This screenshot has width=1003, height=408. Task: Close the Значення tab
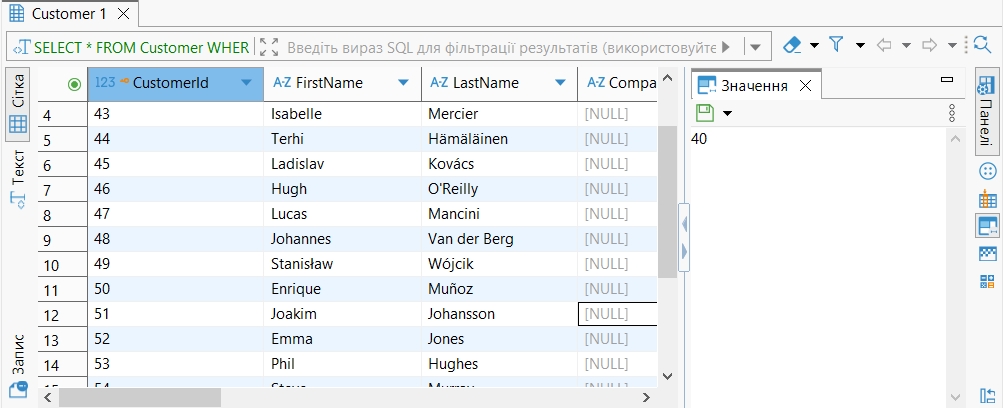click(806, 86)
